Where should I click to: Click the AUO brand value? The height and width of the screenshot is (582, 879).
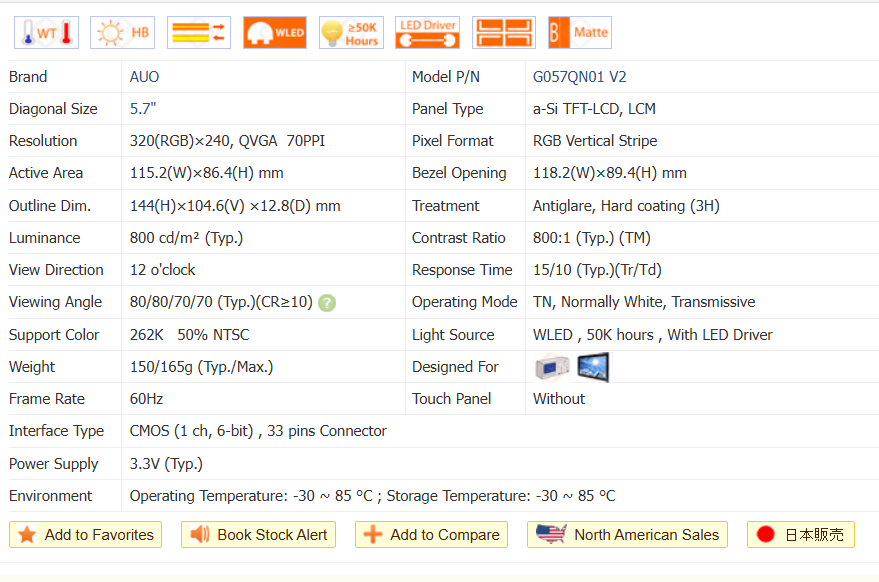(x=144, y=77)
